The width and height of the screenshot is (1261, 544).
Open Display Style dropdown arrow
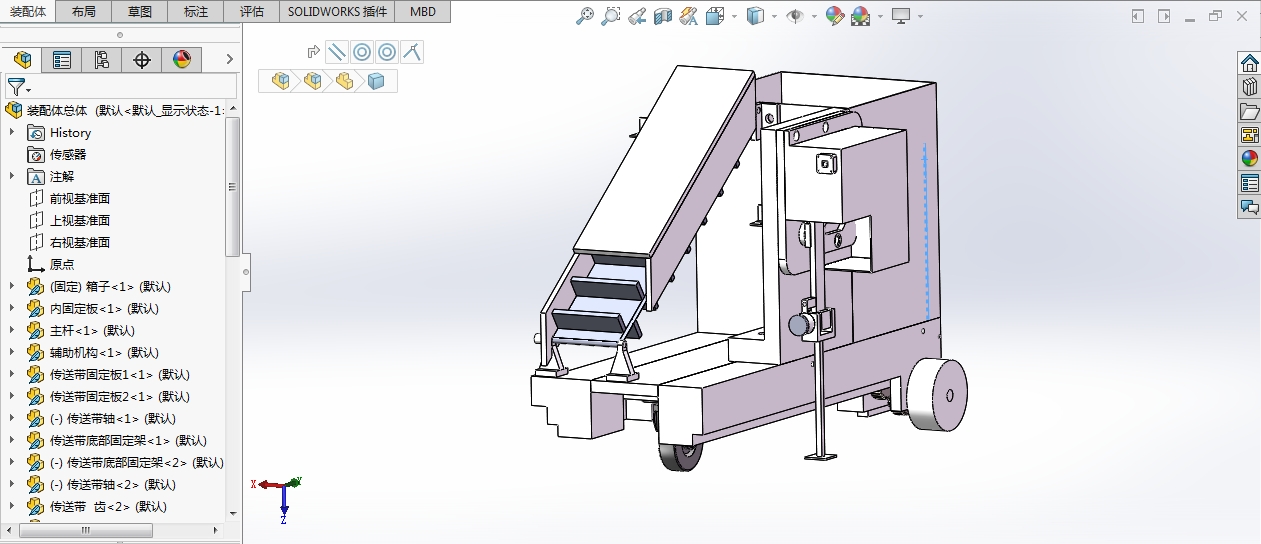(x=775, y=16)
